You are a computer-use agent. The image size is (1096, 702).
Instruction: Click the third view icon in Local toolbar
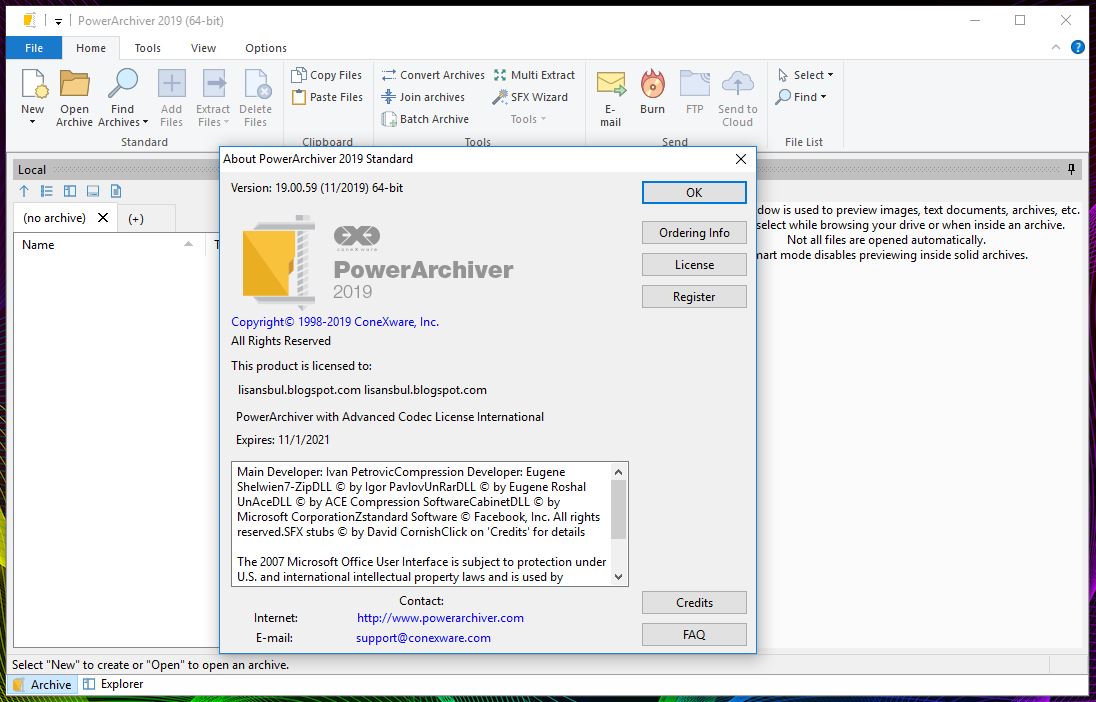click(x=70, y=191)
